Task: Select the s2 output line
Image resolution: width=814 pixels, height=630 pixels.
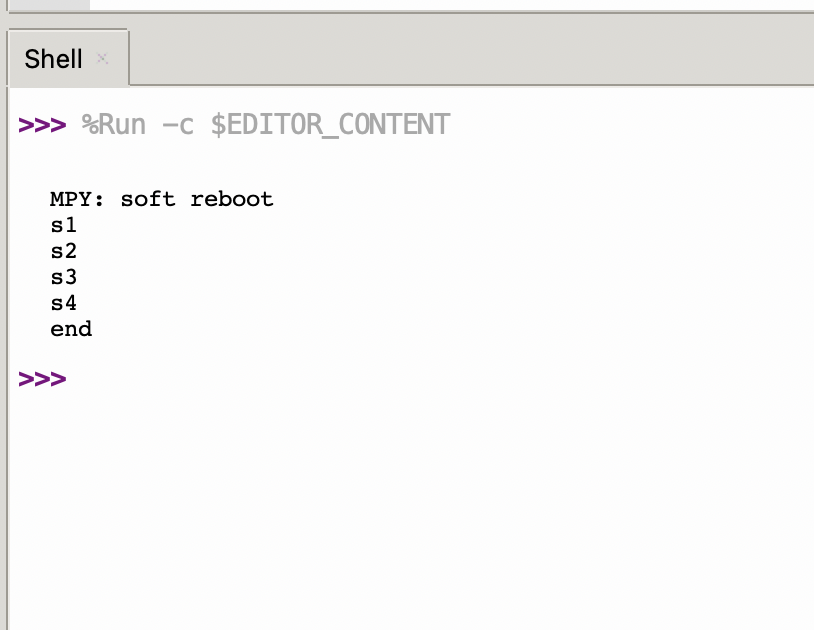Action: pos(63,250)
